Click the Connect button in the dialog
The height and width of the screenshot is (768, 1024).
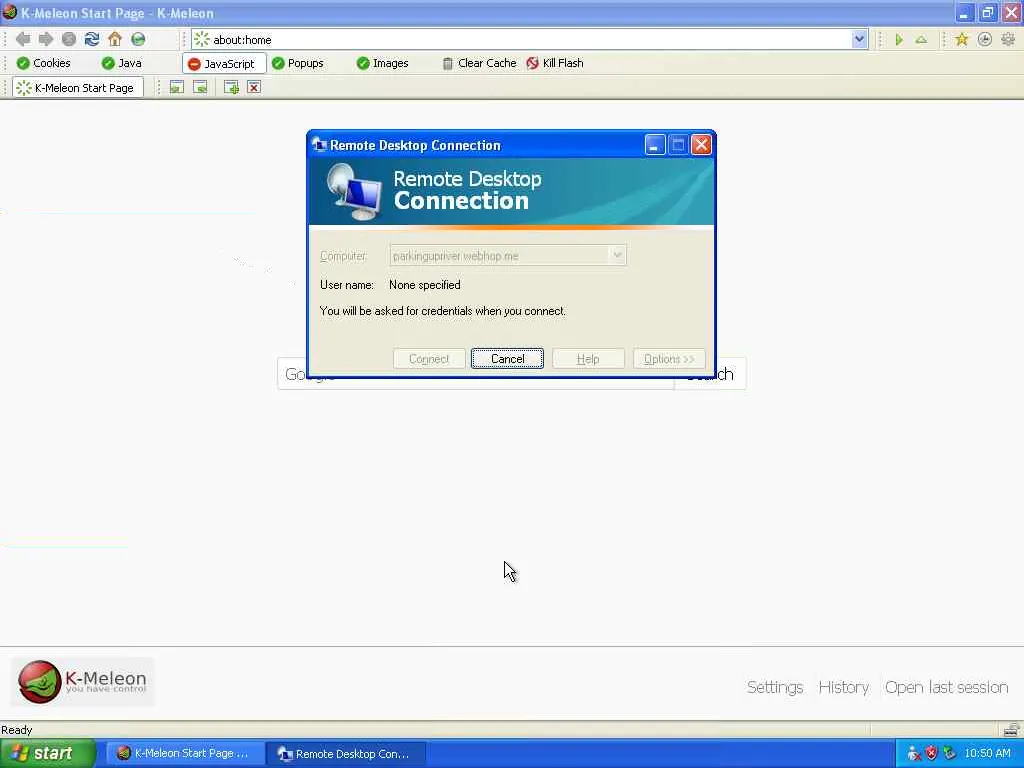429,359
